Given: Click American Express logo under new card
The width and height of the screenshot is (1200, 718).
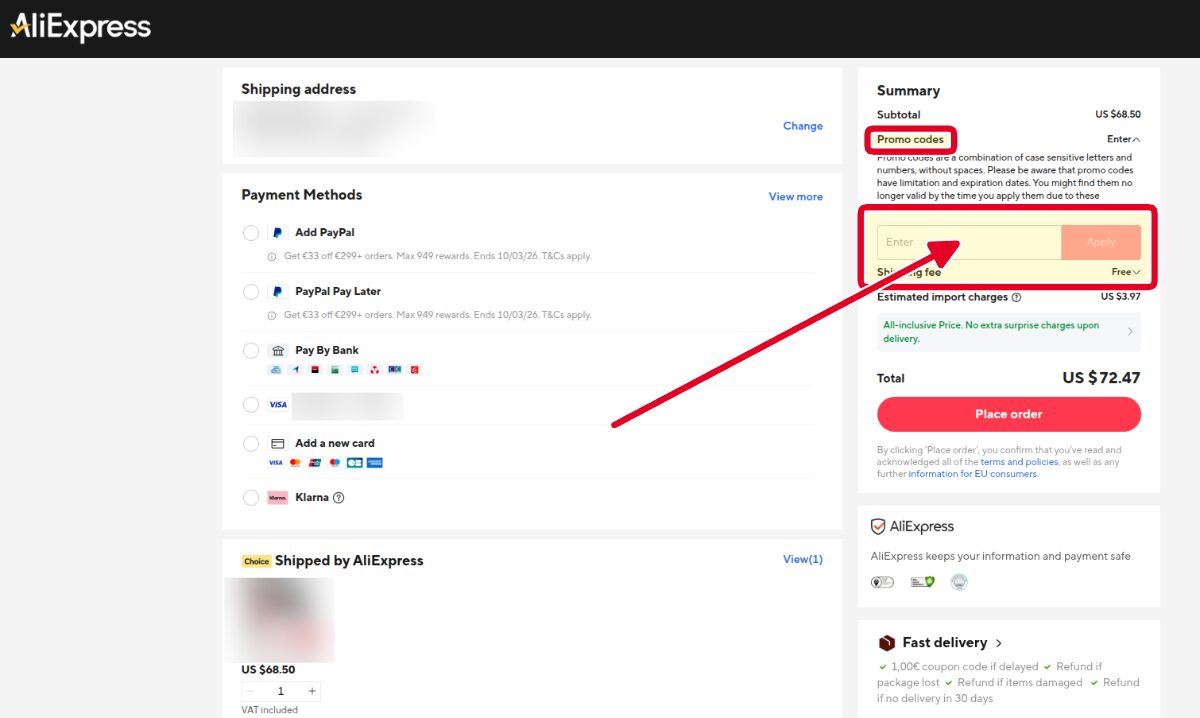Looking at the screenshot, I should (x=375, y=463).
